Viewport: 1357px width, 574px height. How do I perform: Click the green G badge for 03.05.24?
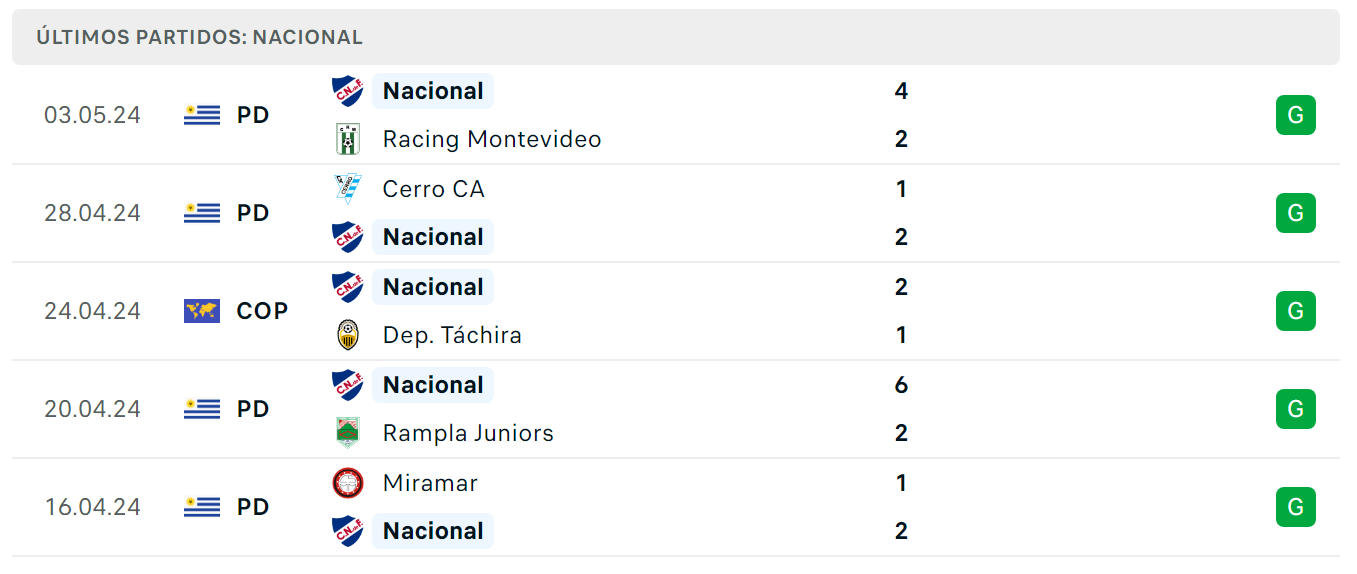click(1296, 115)
